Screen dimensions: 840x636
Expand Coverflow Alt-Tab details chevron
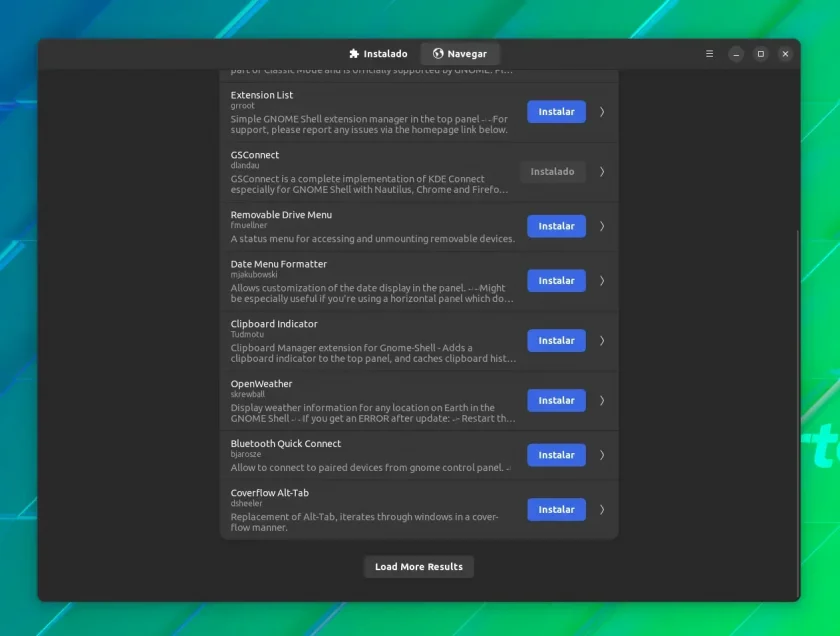point(602,510)
